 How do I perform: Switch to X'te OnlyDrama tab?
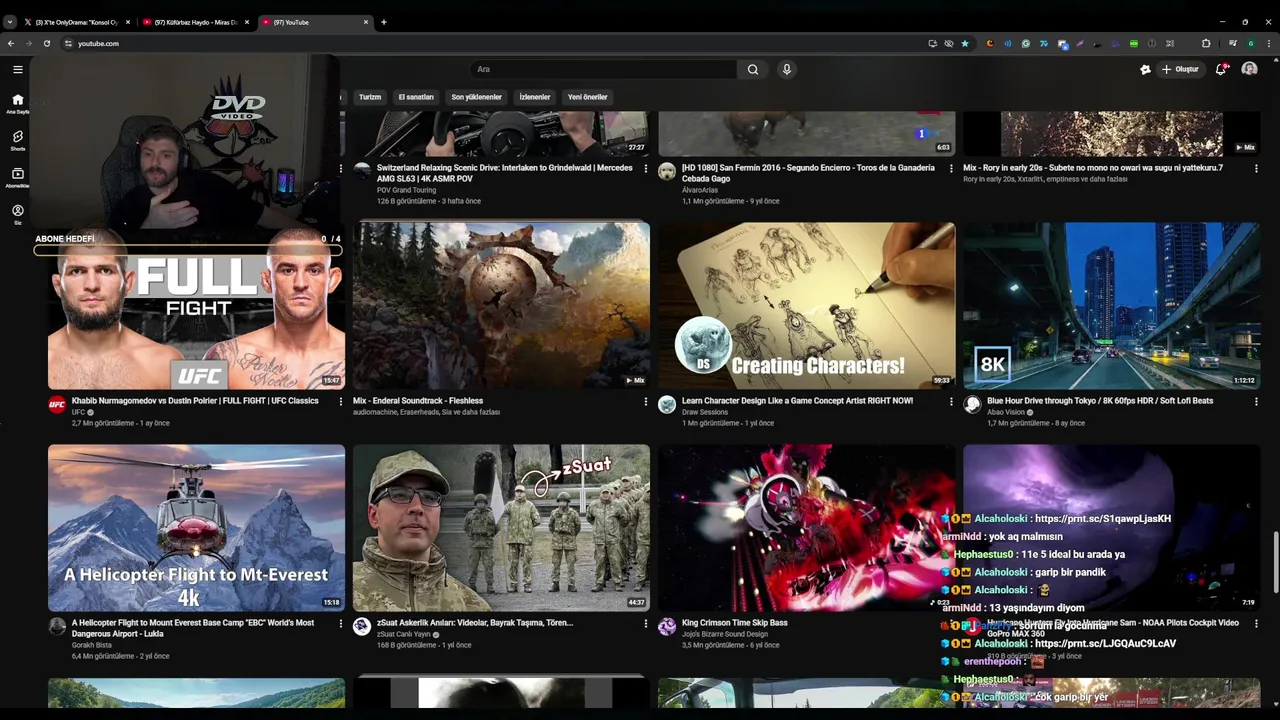pyautogui.click(x=76, y=22)
